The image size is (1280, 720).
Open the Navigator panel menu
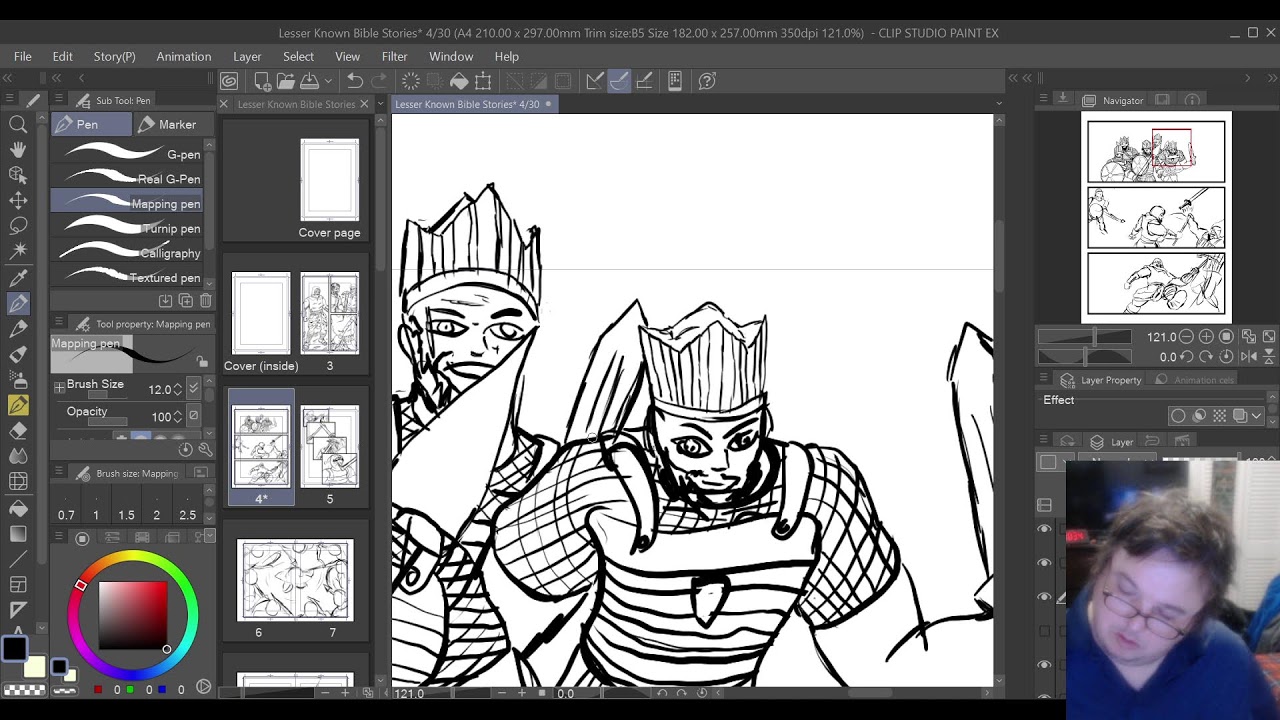click(x=1043, y=99)
